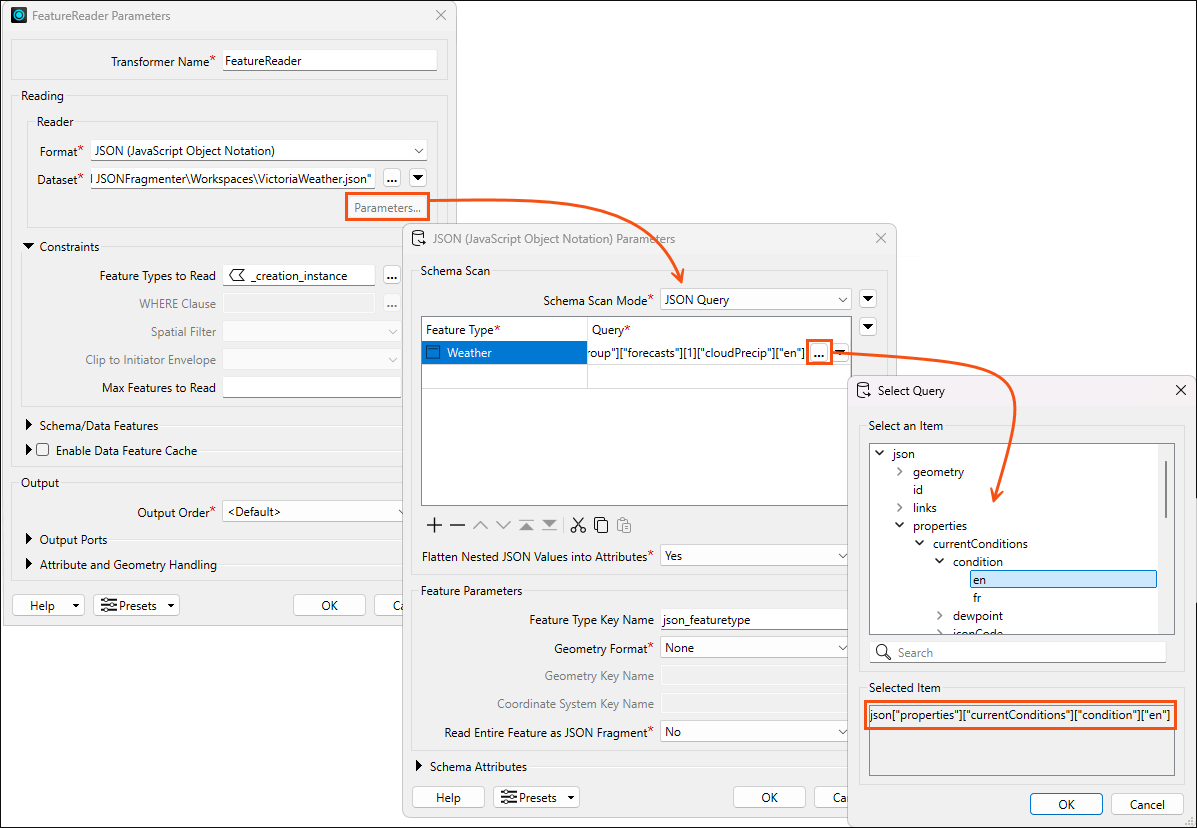Click the scissors cut icon

(578, 525)
